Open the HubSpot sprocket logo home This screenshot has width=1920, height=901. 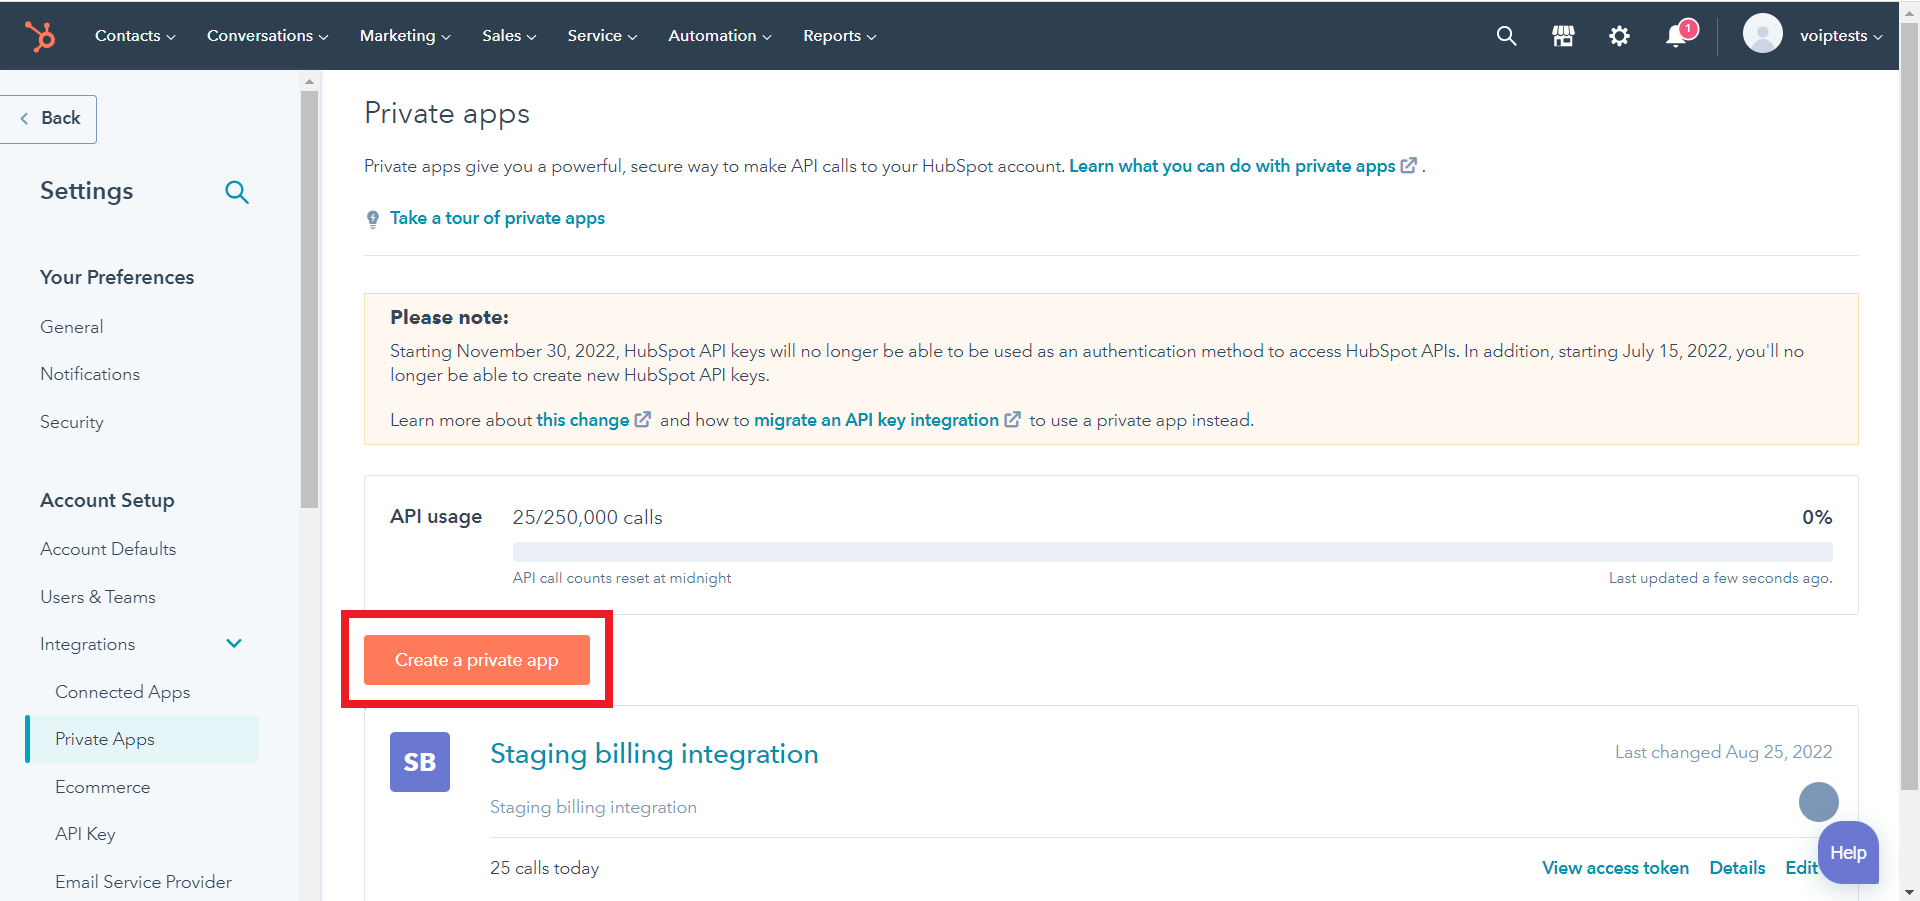(40, 36)
